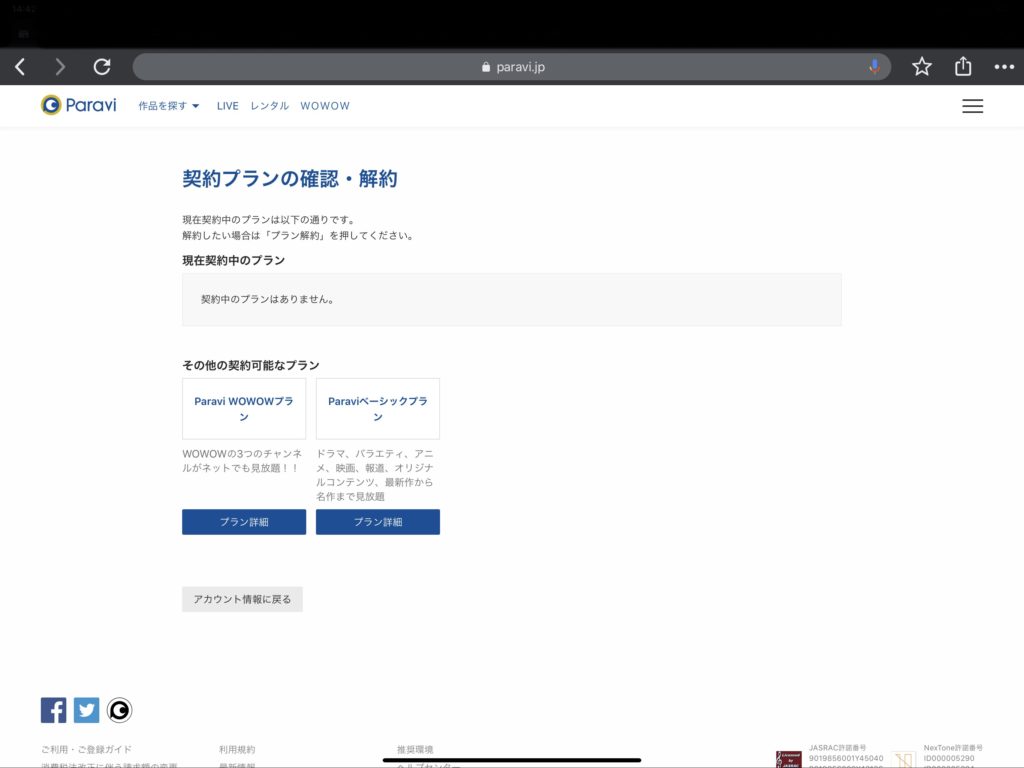Click プラン詳細 under Paravi WOWOWプラン

[x=244, y=522]
